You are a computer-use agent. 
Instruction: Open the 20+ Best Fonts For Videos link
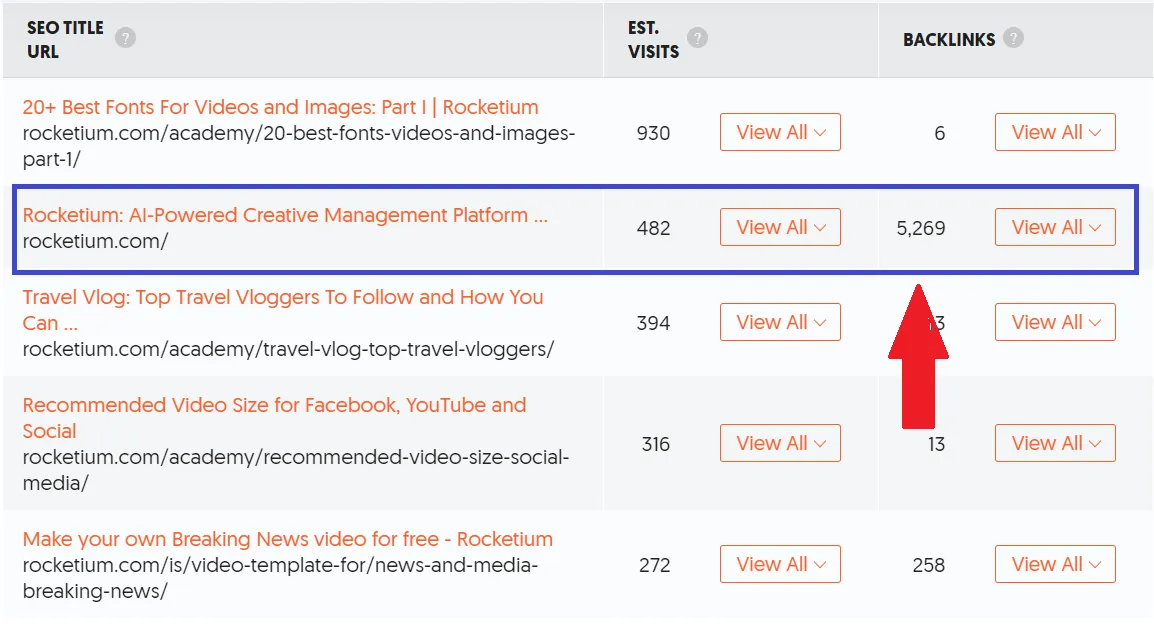(280, 107)
